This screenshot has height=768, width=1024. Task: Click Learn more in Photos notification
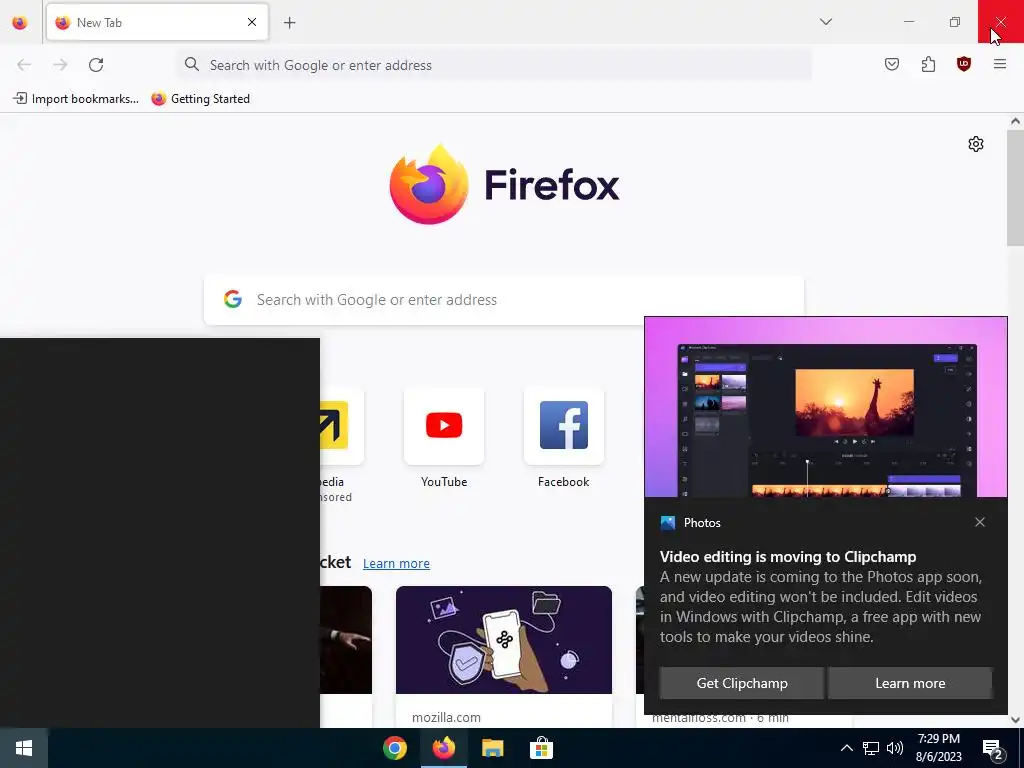click(910, 683)
